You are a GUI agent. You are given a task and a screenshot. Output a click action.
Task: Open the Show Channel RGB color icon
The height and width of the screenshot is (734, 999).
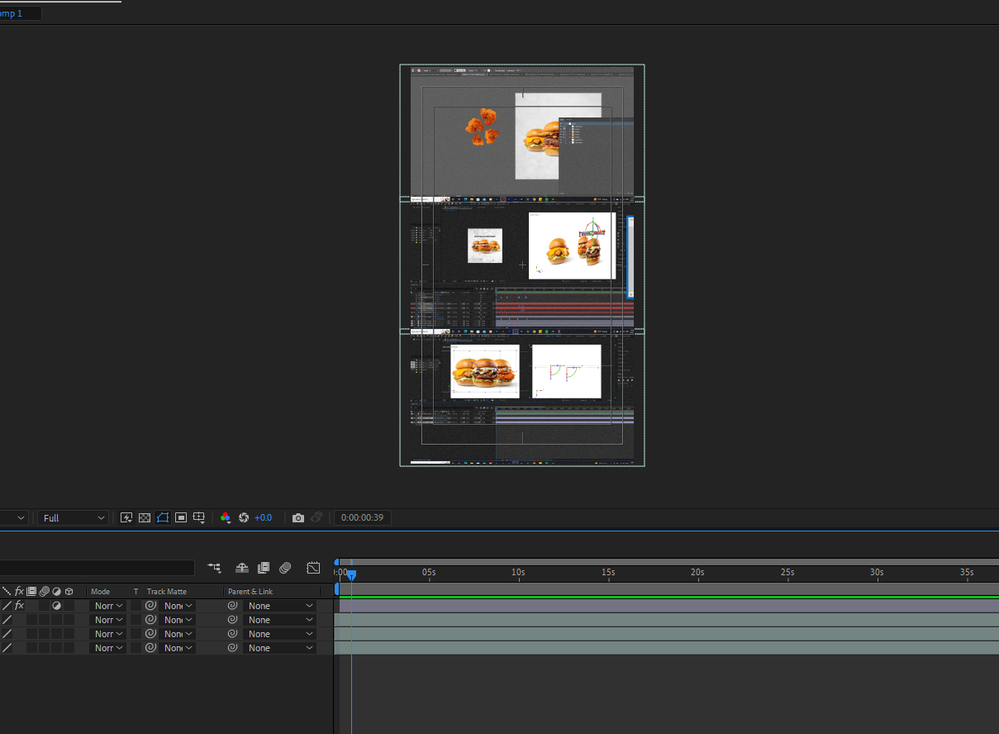coord(225,517)
